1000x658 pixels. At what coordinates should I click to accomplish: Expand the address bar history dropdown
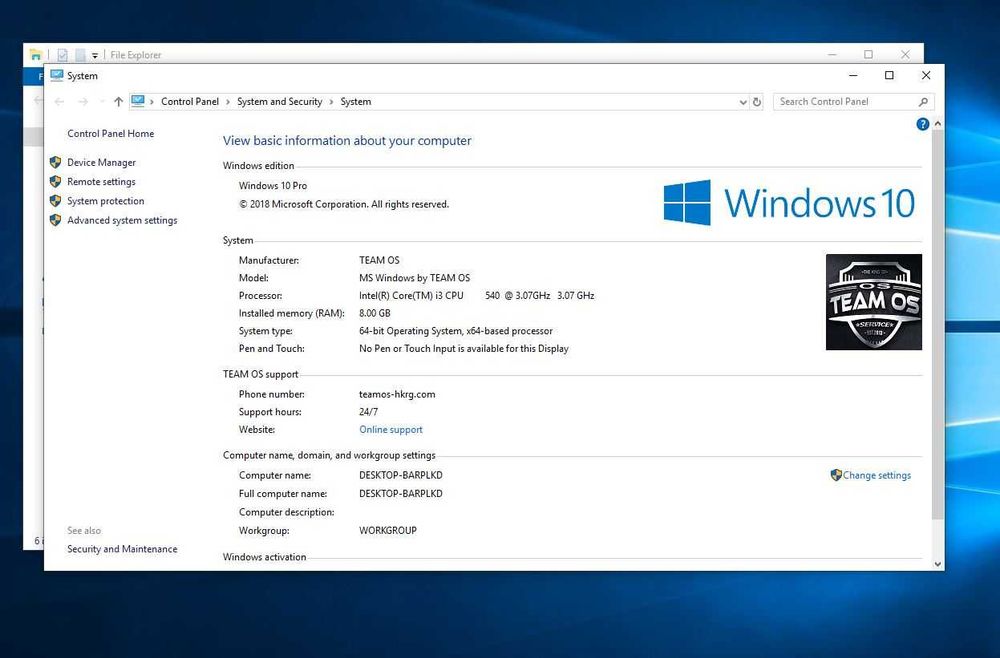(743, 102)
